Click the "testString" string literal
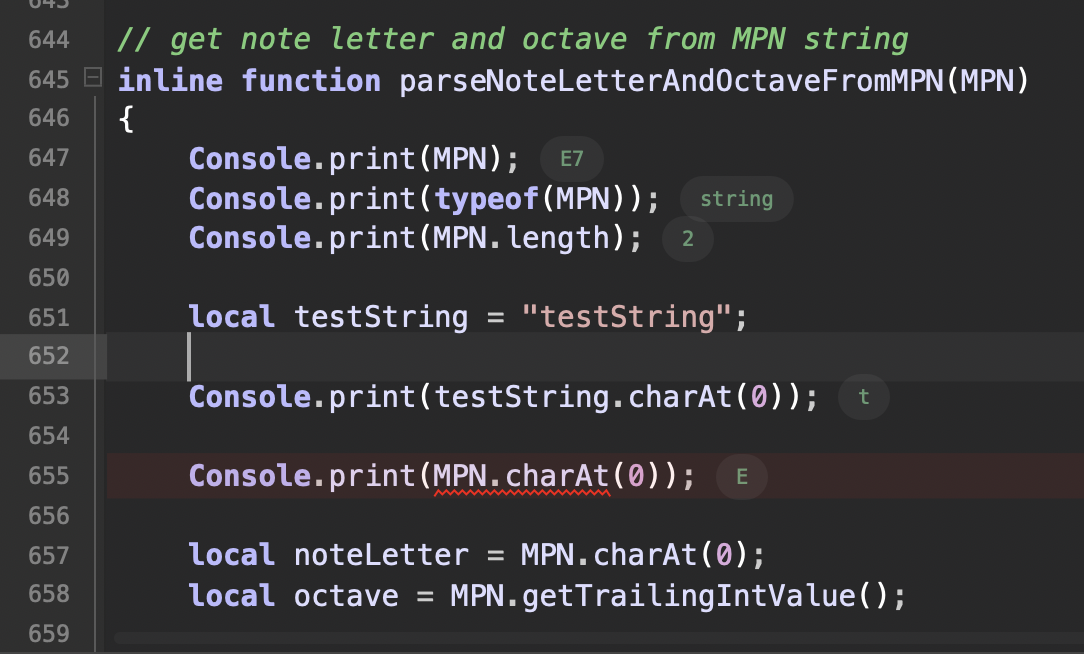Viewport: 1084px width, 654px height. [x=626, y=317]
